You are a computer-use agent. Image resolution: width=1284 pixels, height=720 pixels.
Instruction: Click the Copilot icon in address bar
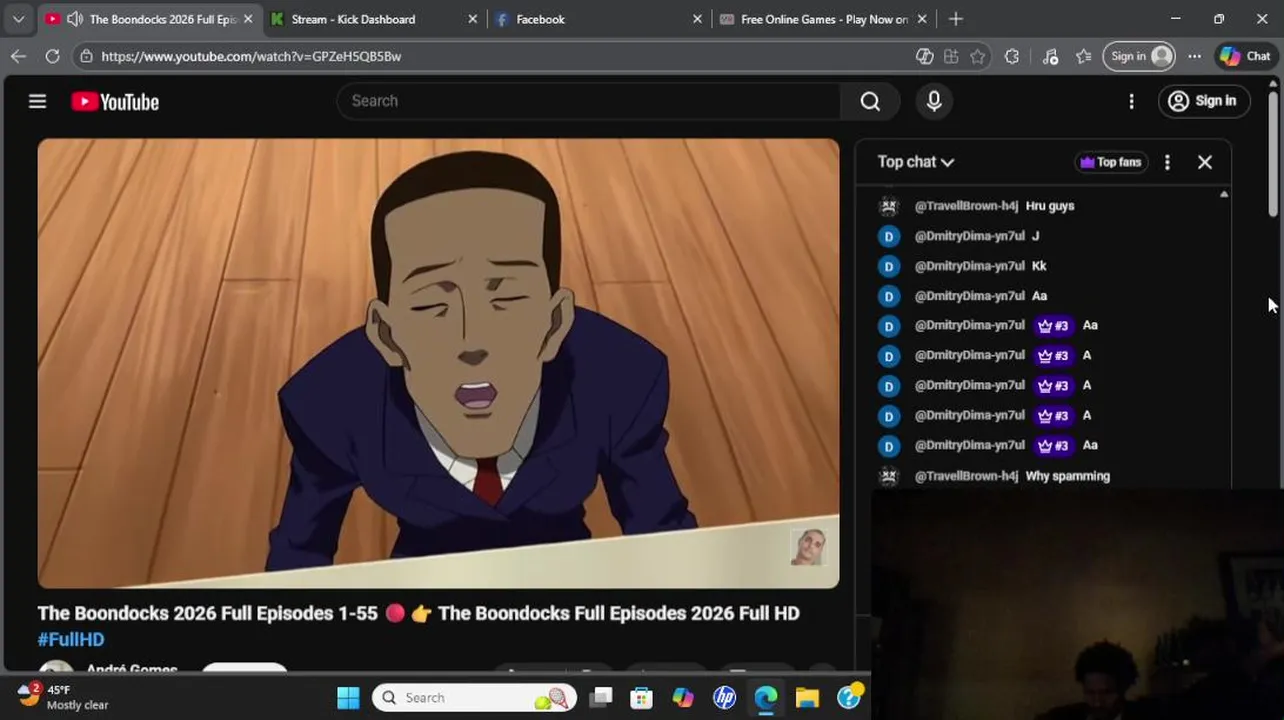point(925,57)
